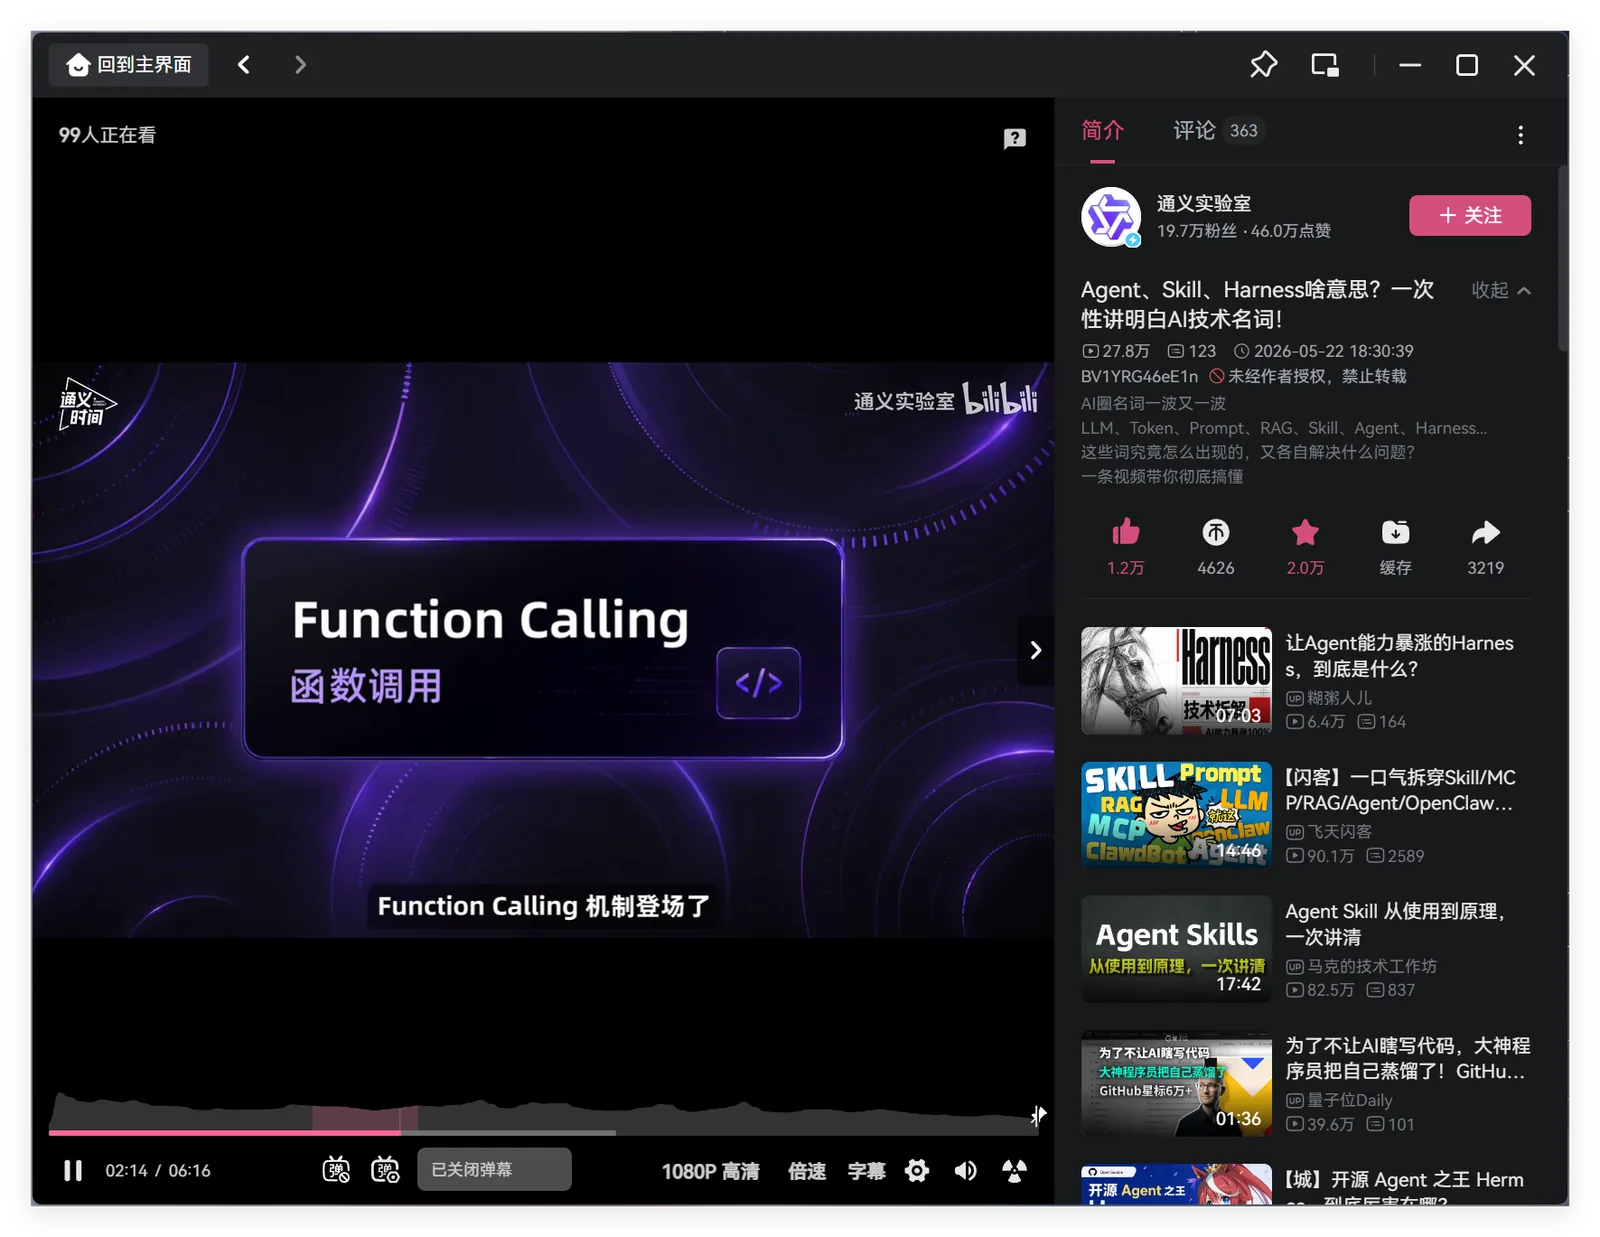Switch to mini-player mode
Viewport: 1600px width, 1237px height.
coord(1325,65)
